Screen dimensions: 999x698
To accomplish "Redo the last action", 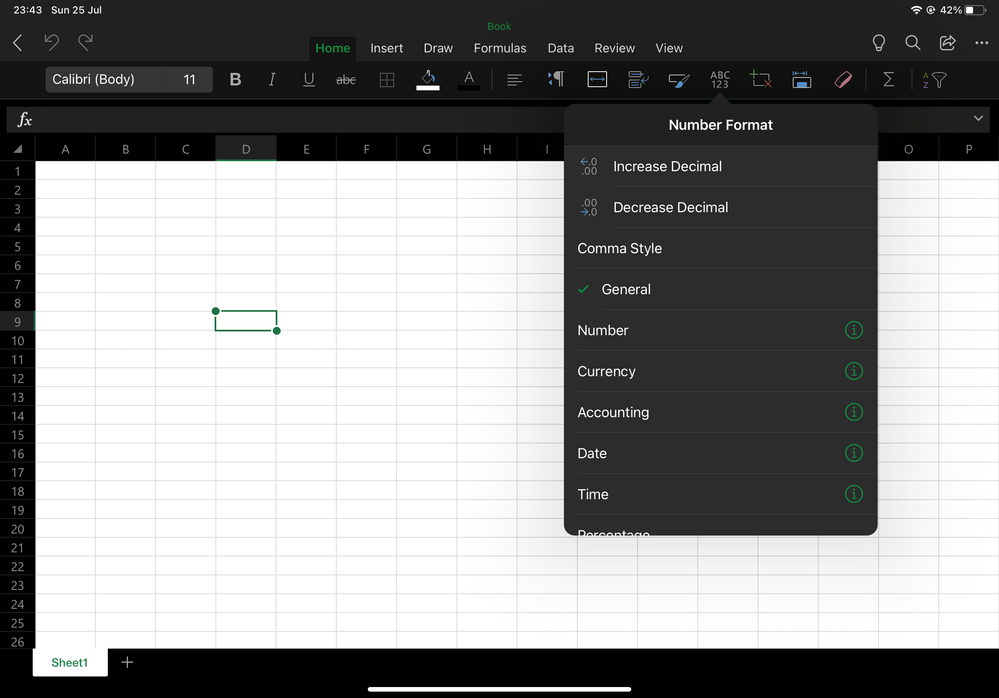I will point(85,43).
